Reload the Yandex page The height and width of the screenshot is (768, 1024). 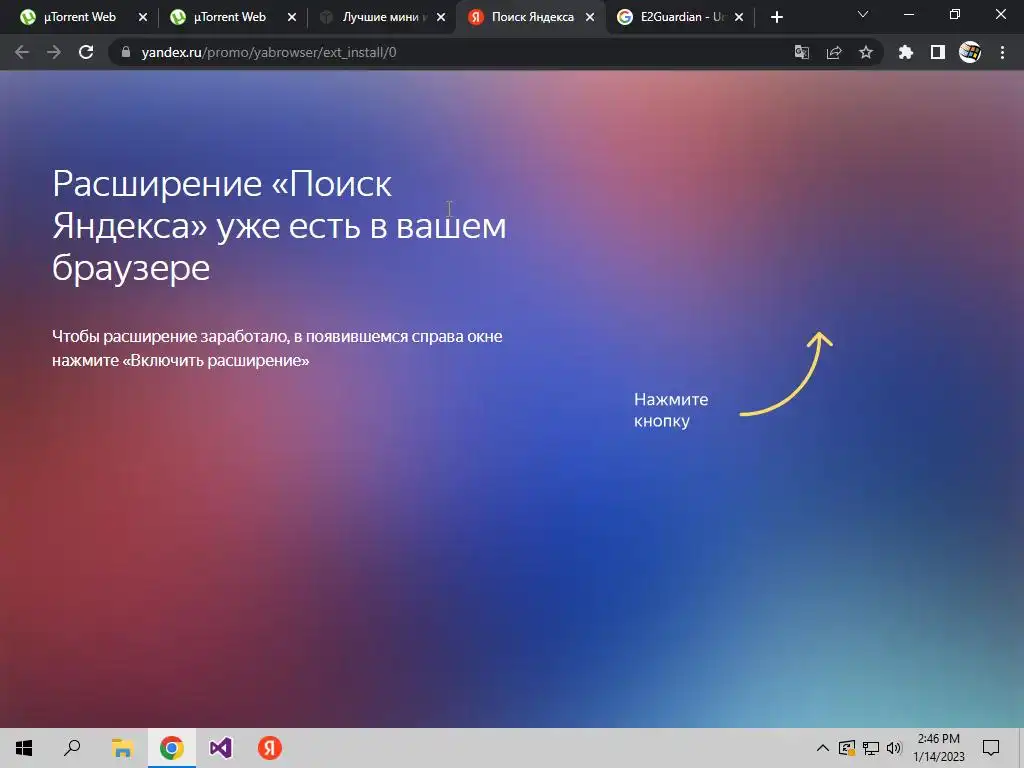(x=86, y=52)
